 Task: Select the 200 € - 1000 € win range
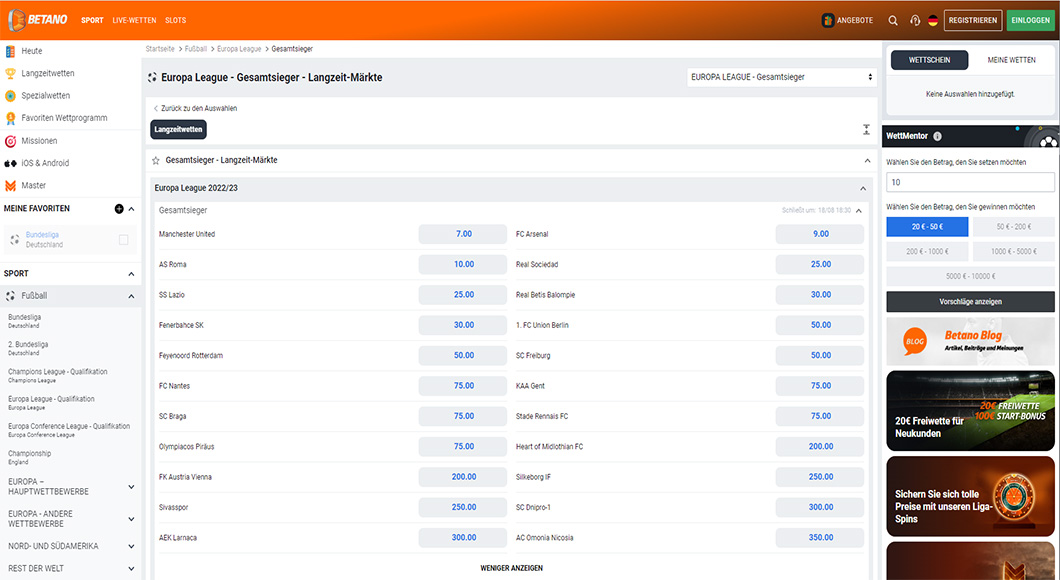[x=927, y=251]
